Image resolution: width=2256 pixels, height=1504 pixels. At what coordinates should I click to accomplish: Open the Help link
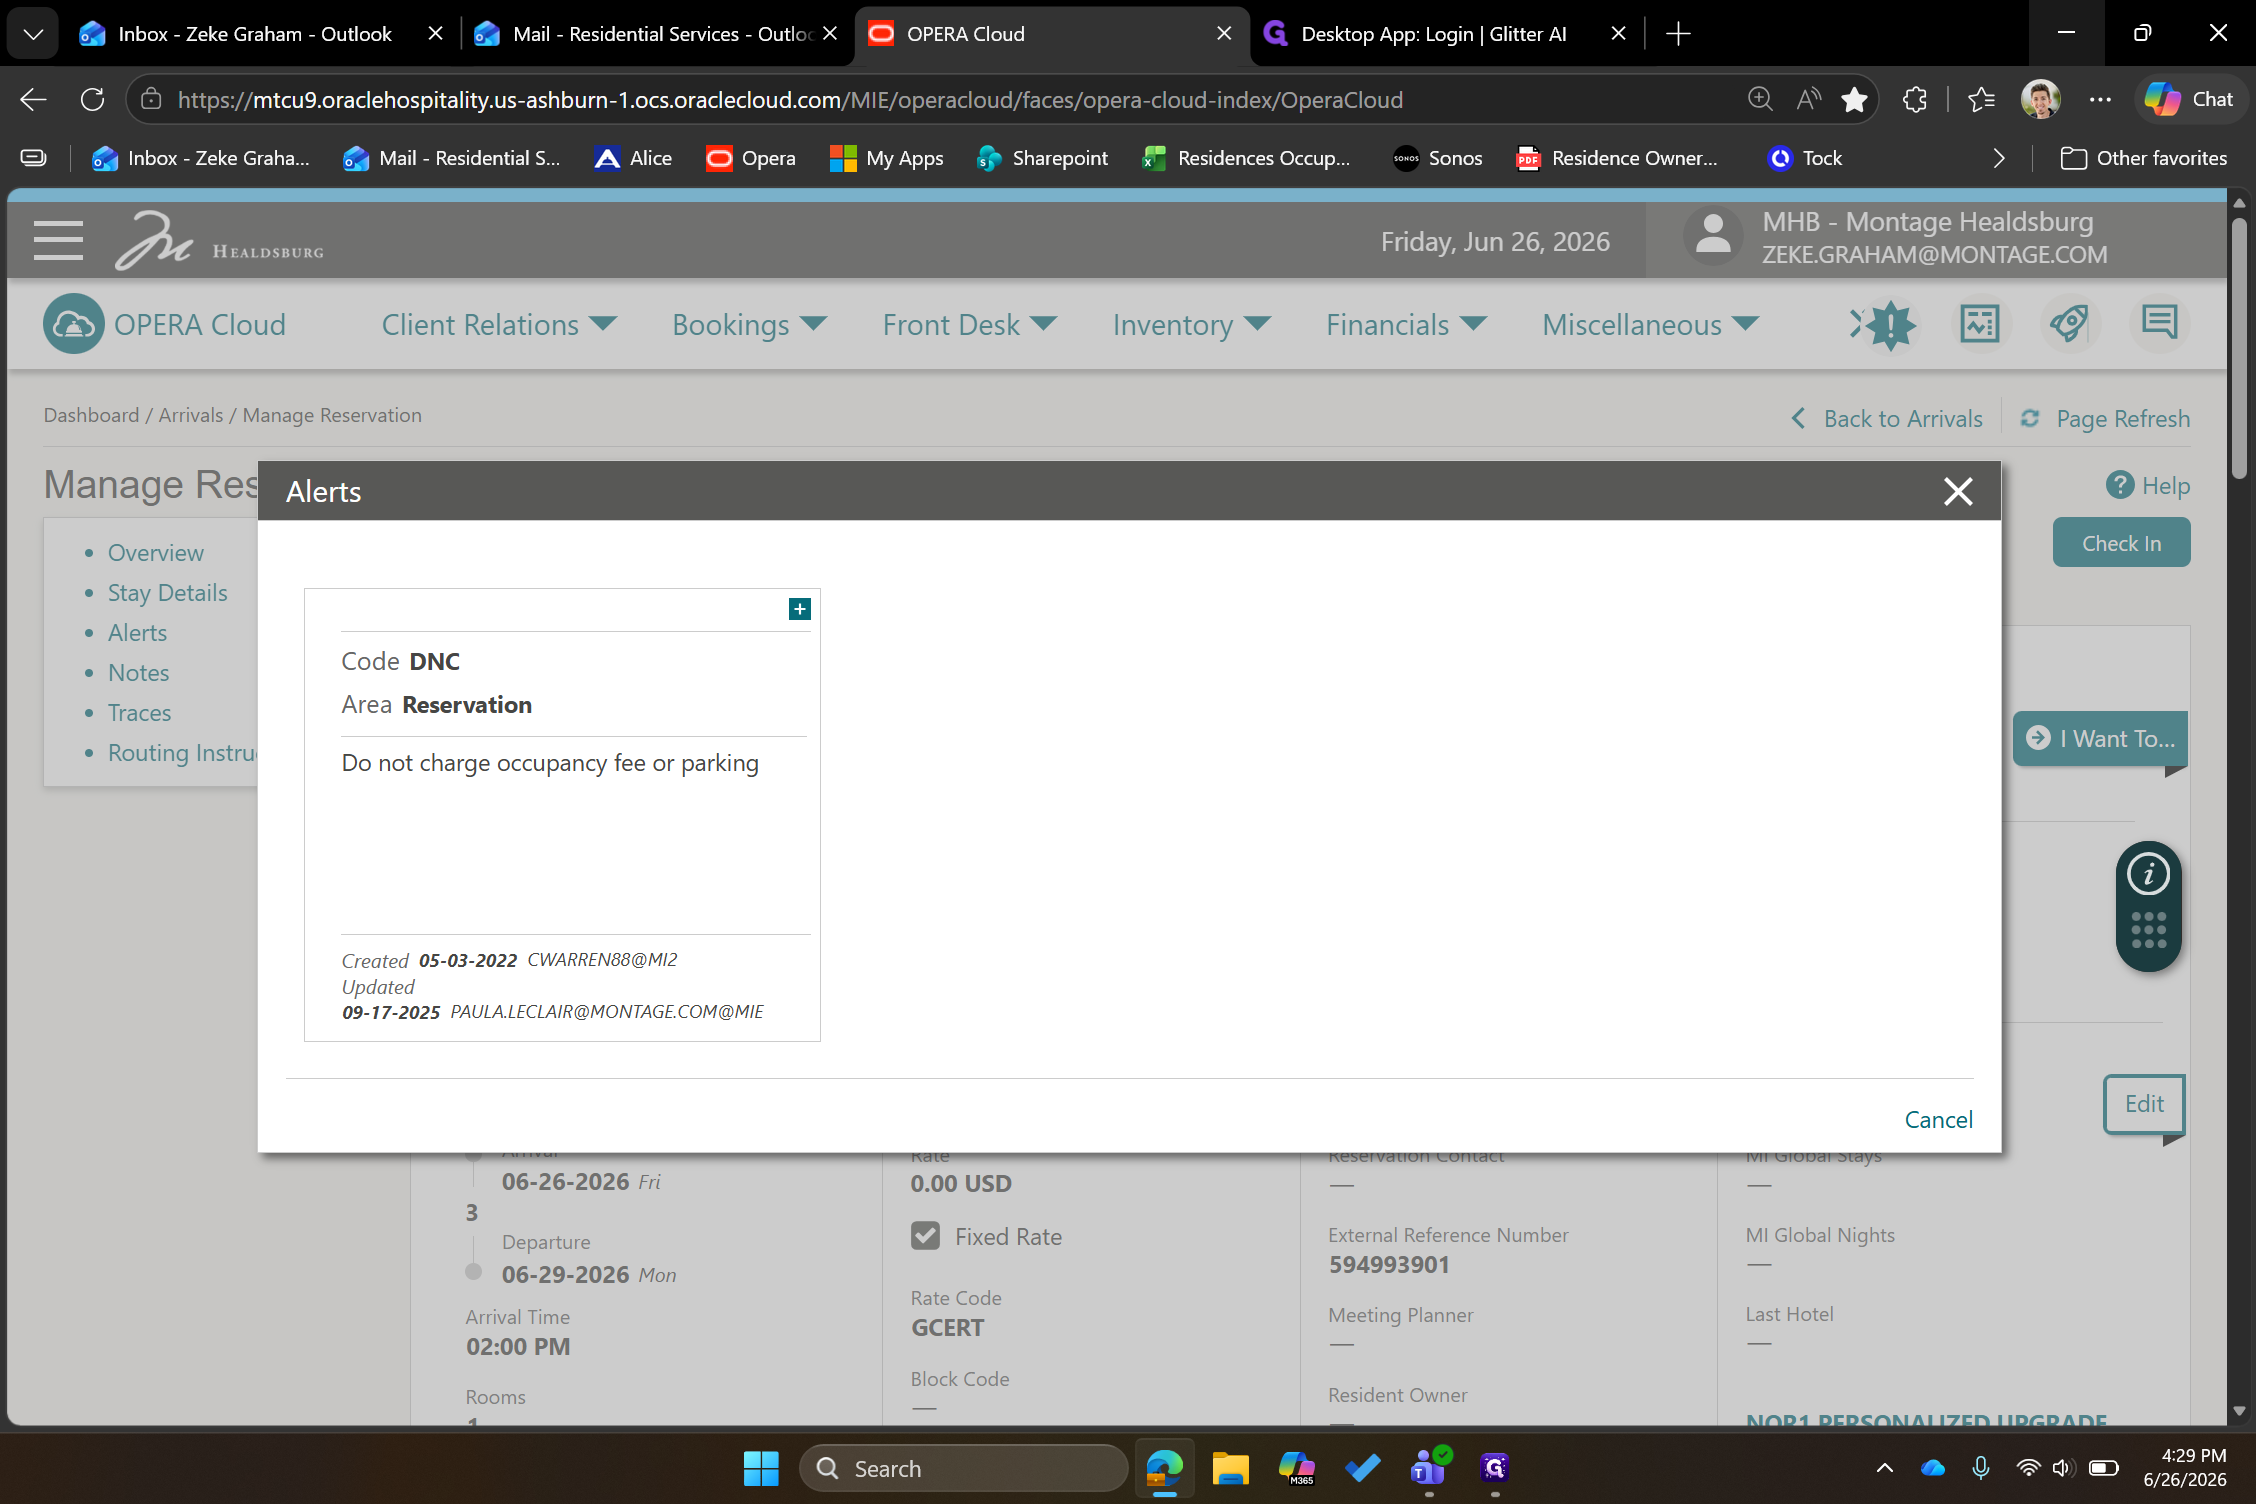pos(2147,485)
